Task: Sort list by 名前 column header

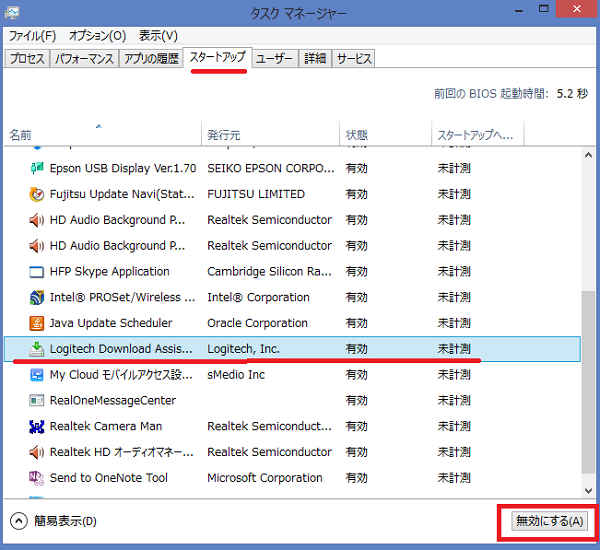Action: [x=21, y=135]
